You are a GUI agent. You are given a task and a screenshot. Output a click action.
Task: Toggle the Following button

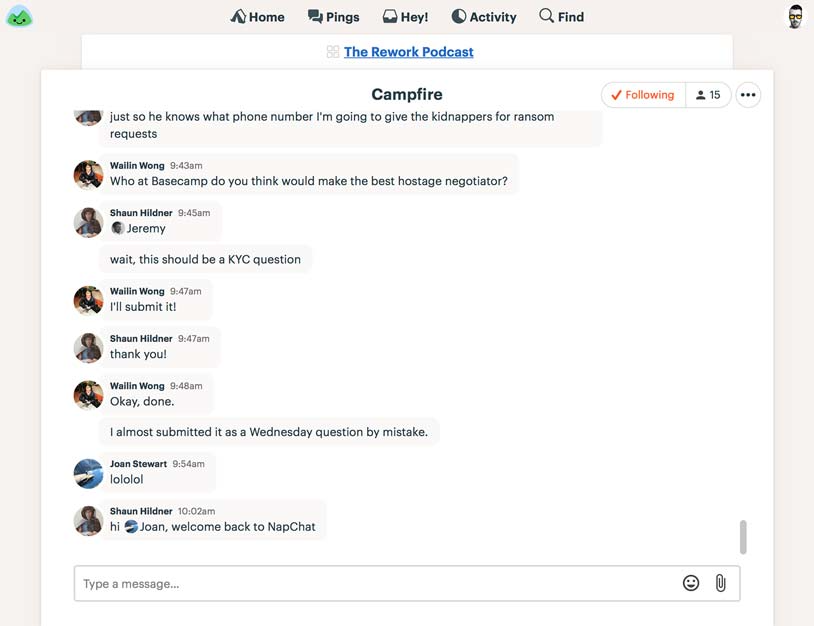pyautogui.click(x=643, y=95)
